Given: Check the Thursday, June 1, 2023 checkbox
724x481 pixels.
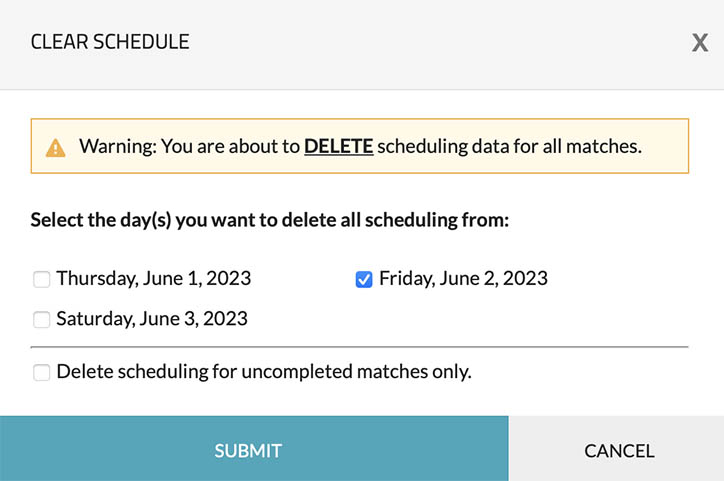Looking at the screenshot, I should coord(42,279).
